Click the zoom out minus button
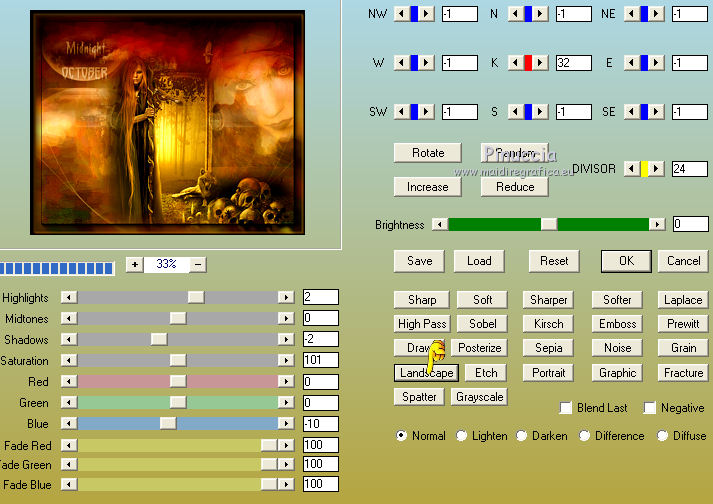Image resolution: width=713 pixels, height=504 pixels. click(198, 265)
